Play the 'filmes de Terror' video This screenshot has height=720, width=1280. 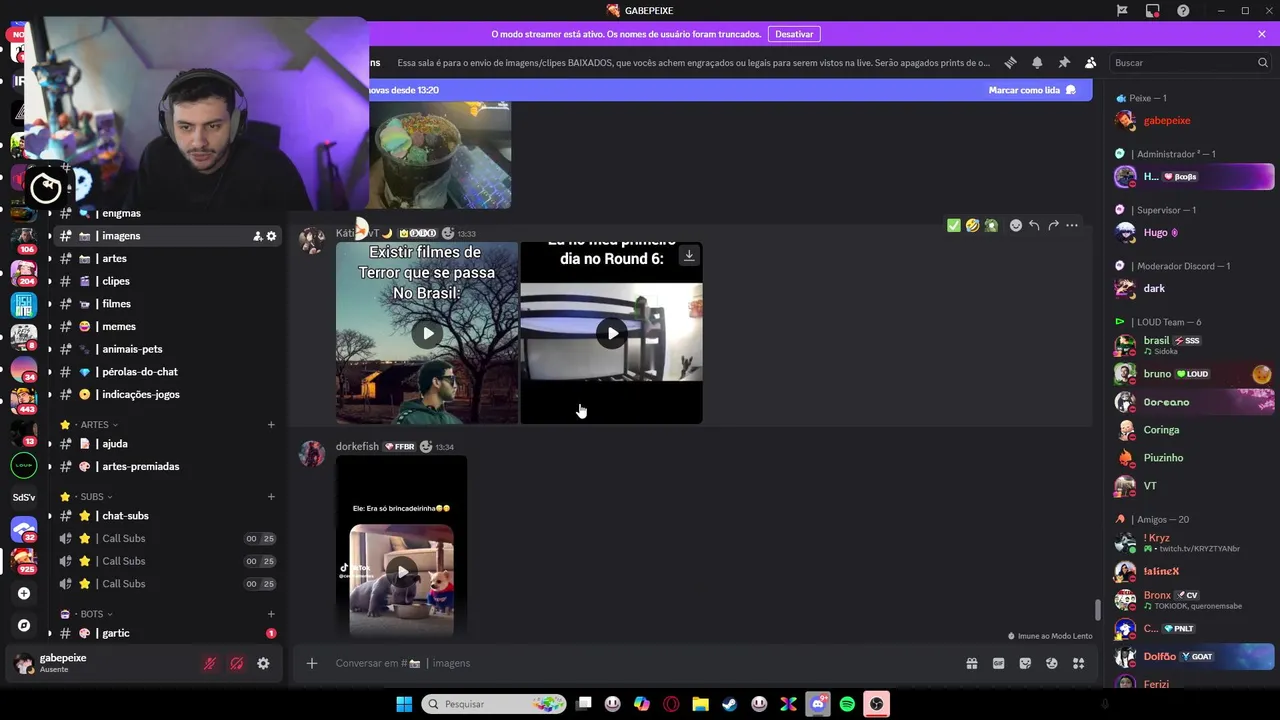(x=427, y=333)
